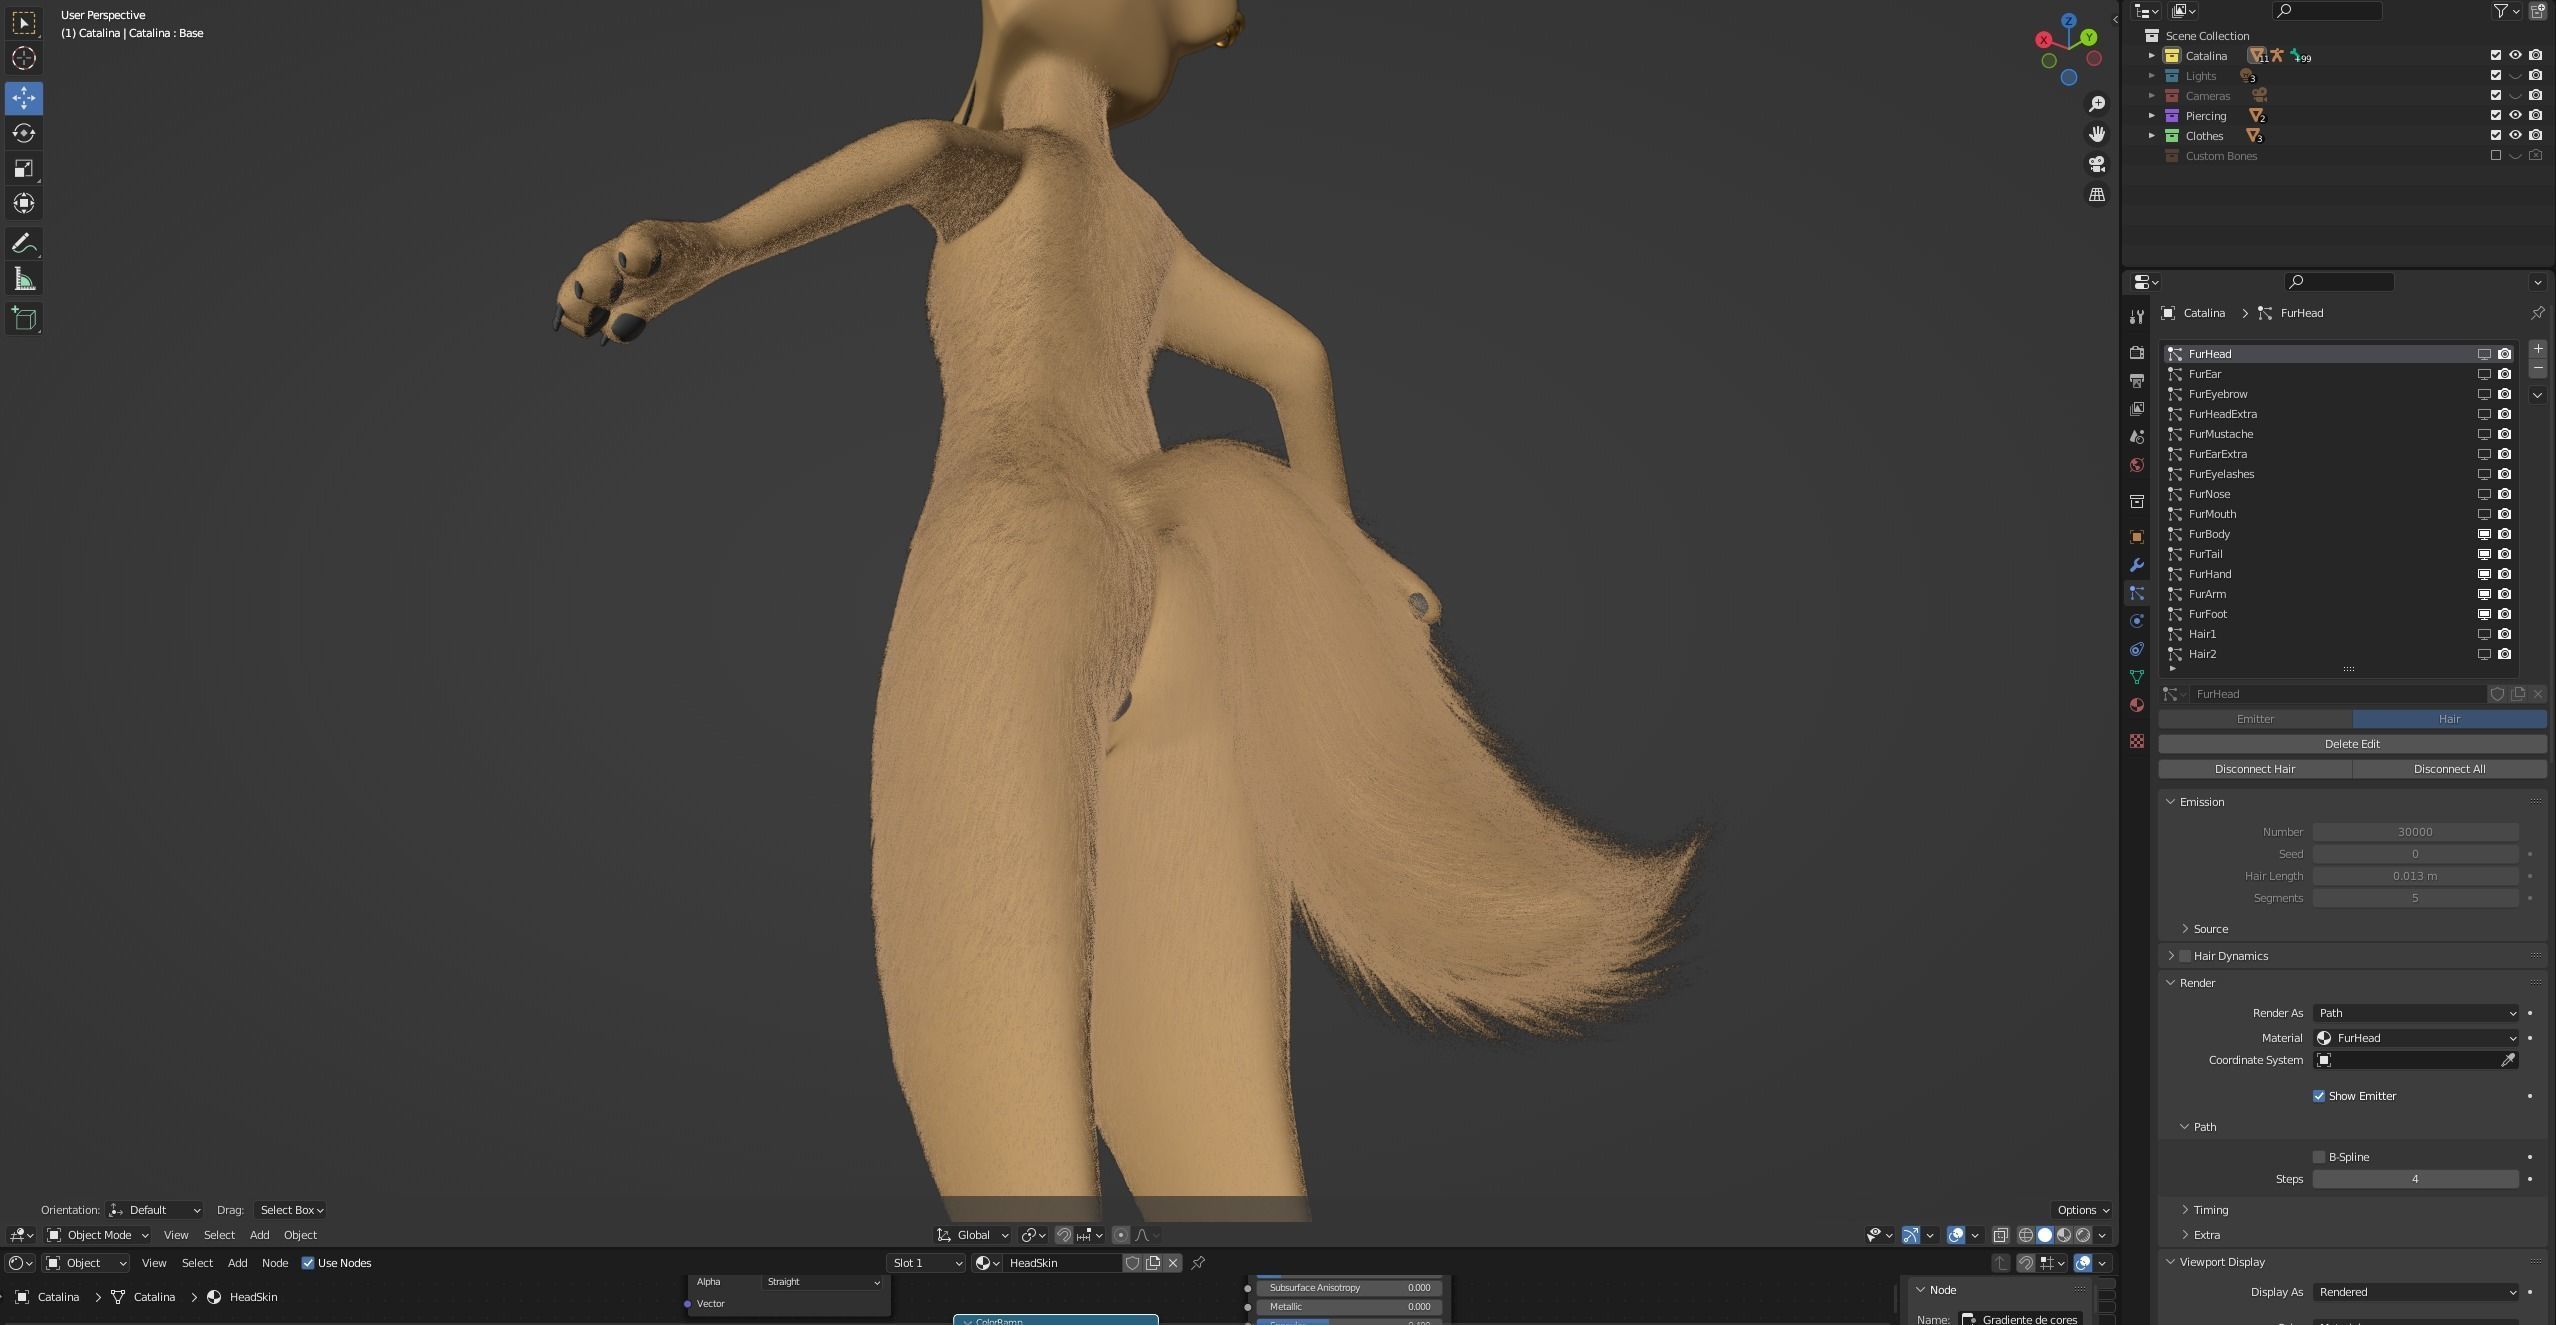The height and width of the screenshot is (1325, 2556).
Task: Open the Output properties tab
Action: (2137, 381)
